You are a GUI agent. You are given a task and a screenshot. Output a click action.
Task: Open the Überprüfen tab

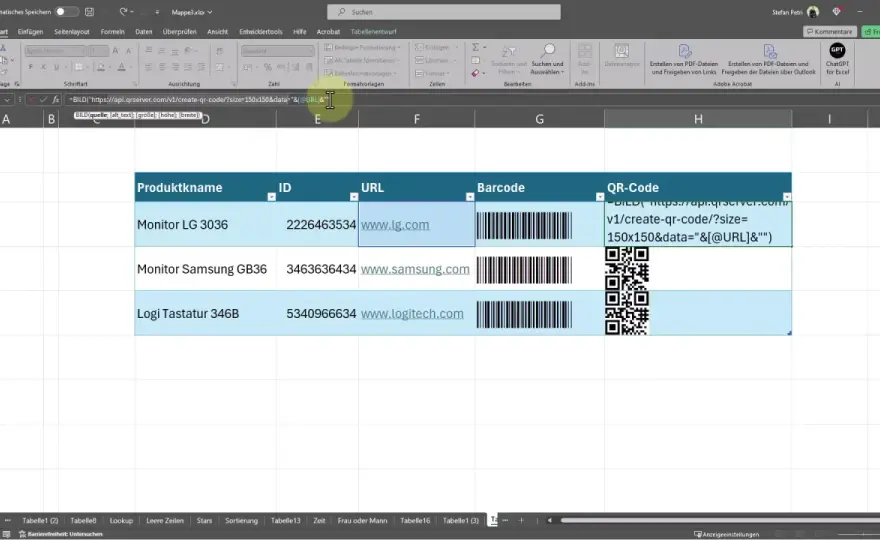pos(180,31)
